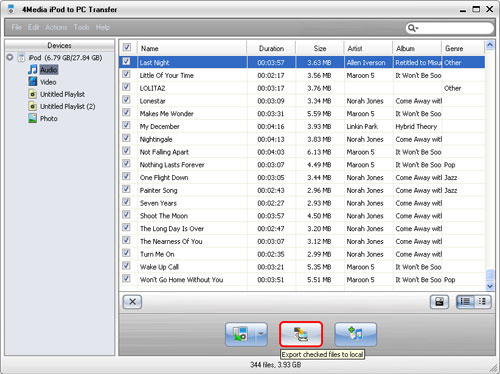Uncheck the Makes Me Wonder checkbox
This screenshot has height=374, width=500.
pyautogui.click(x=126, y=112)
